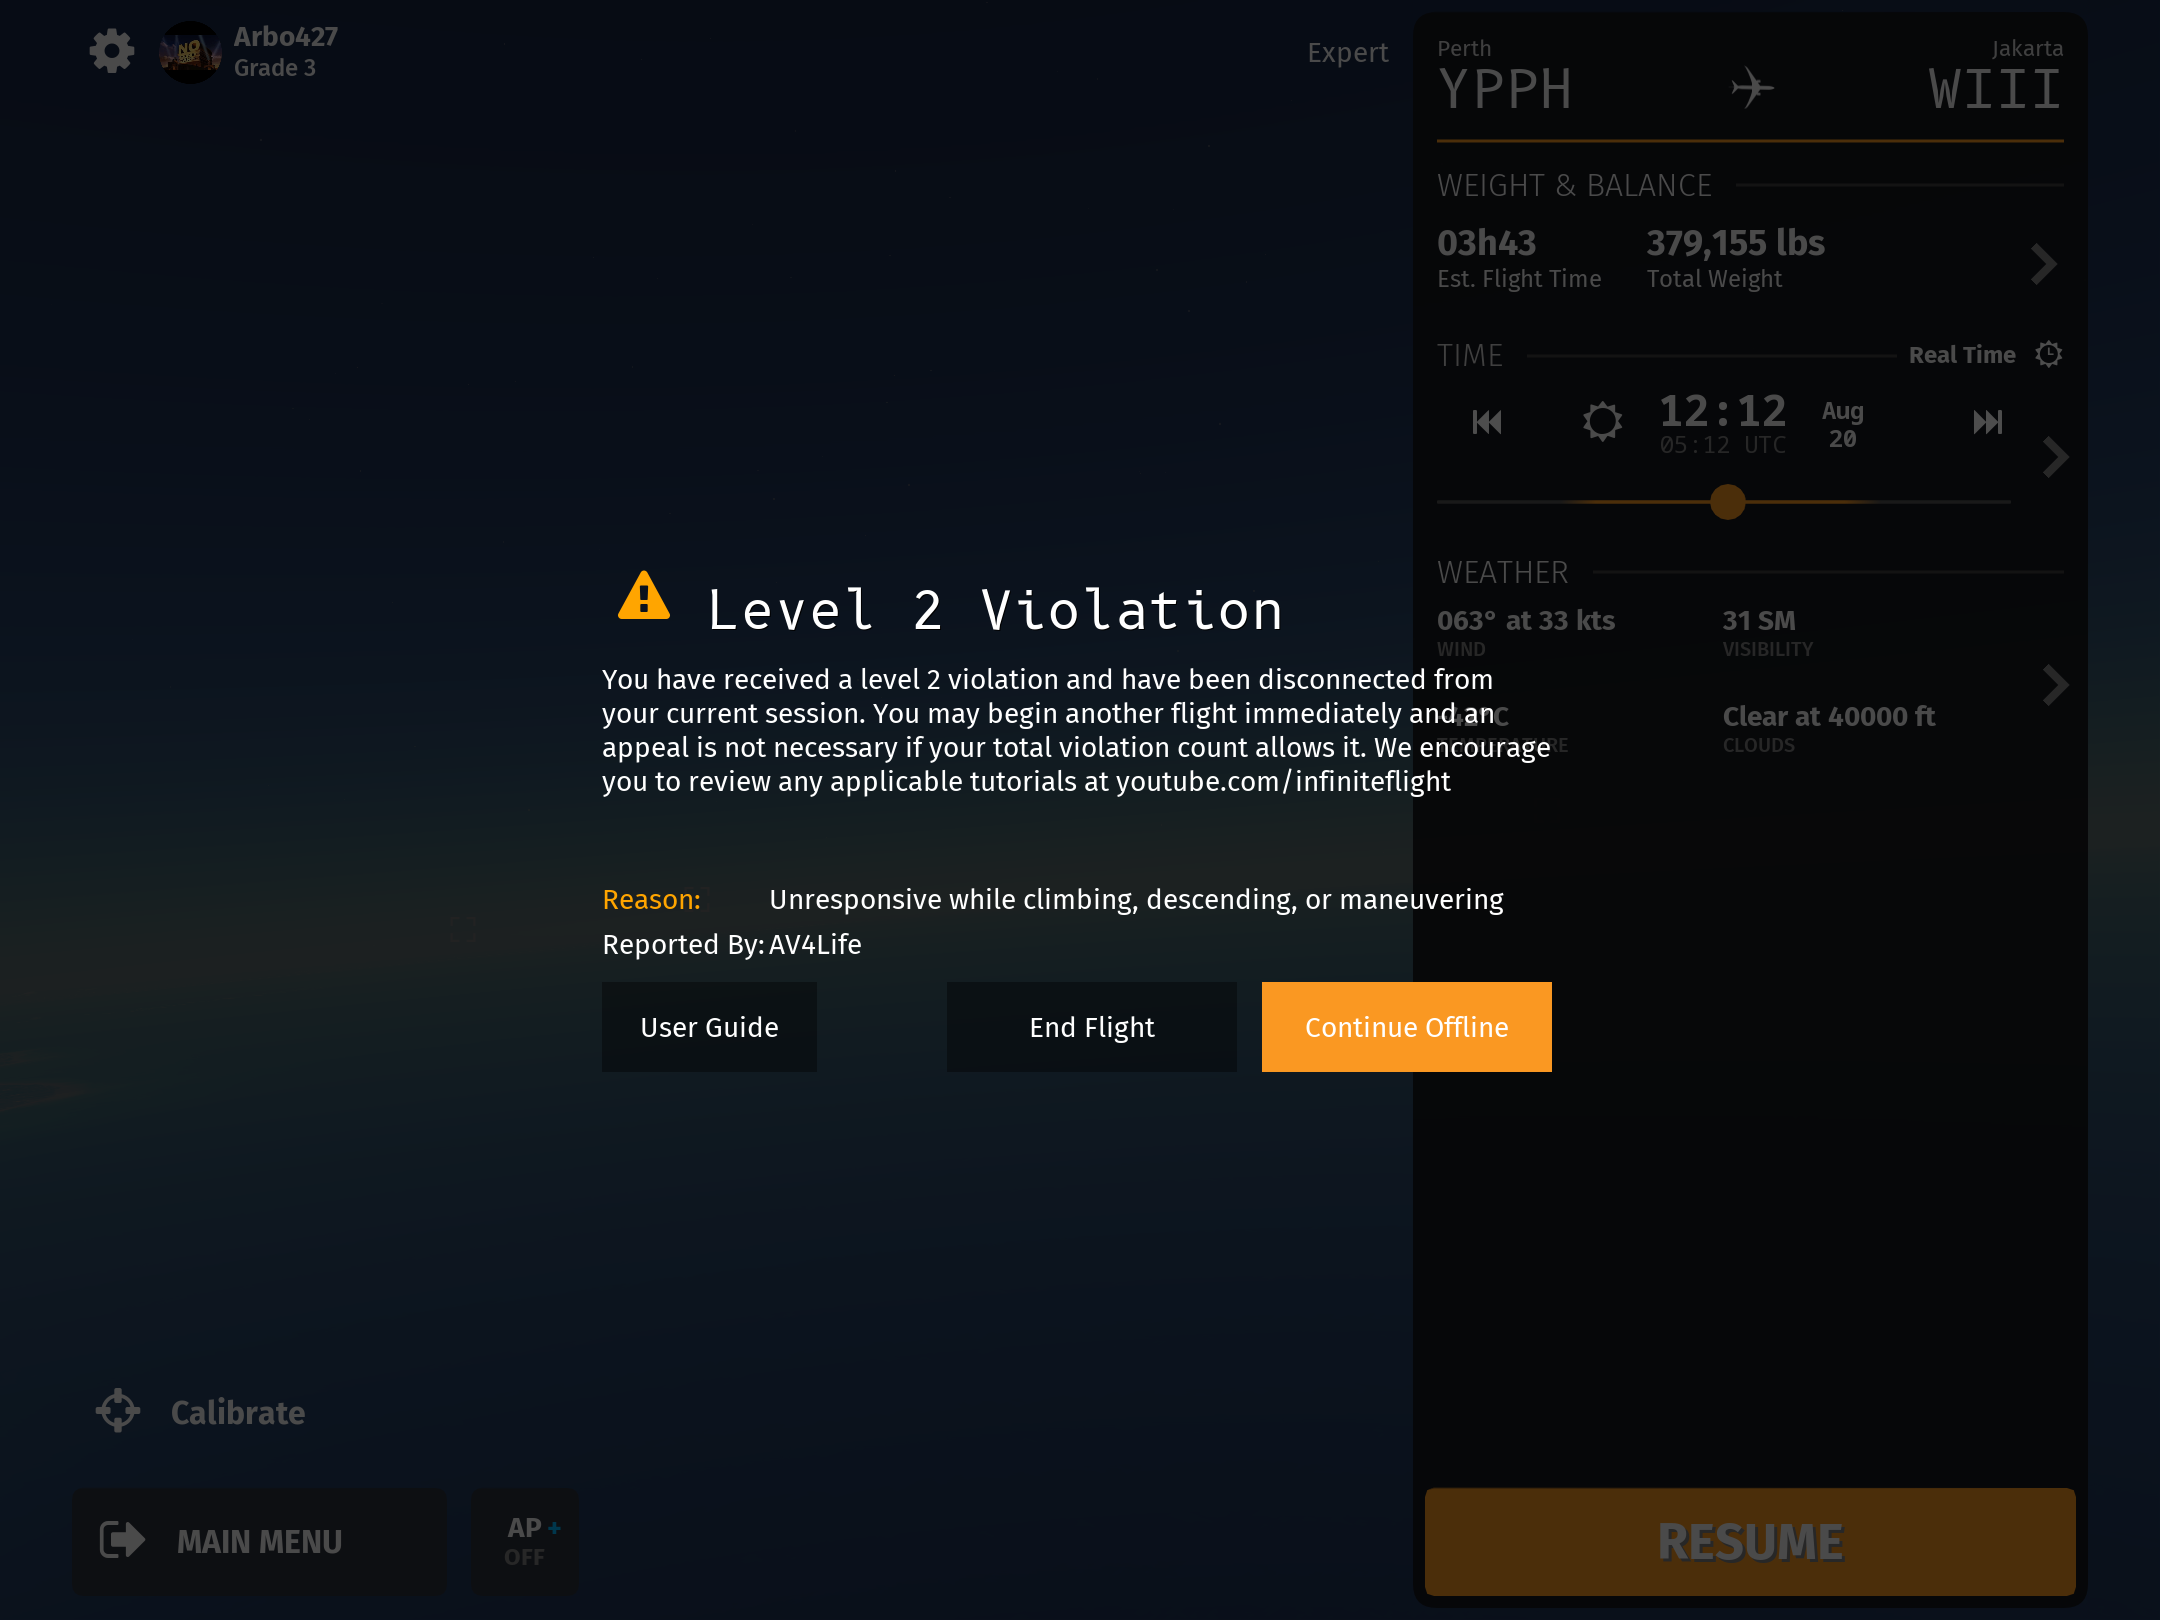Return to MAIN MENU
Screen dimensions: 2160x1620
[258, 1541]
